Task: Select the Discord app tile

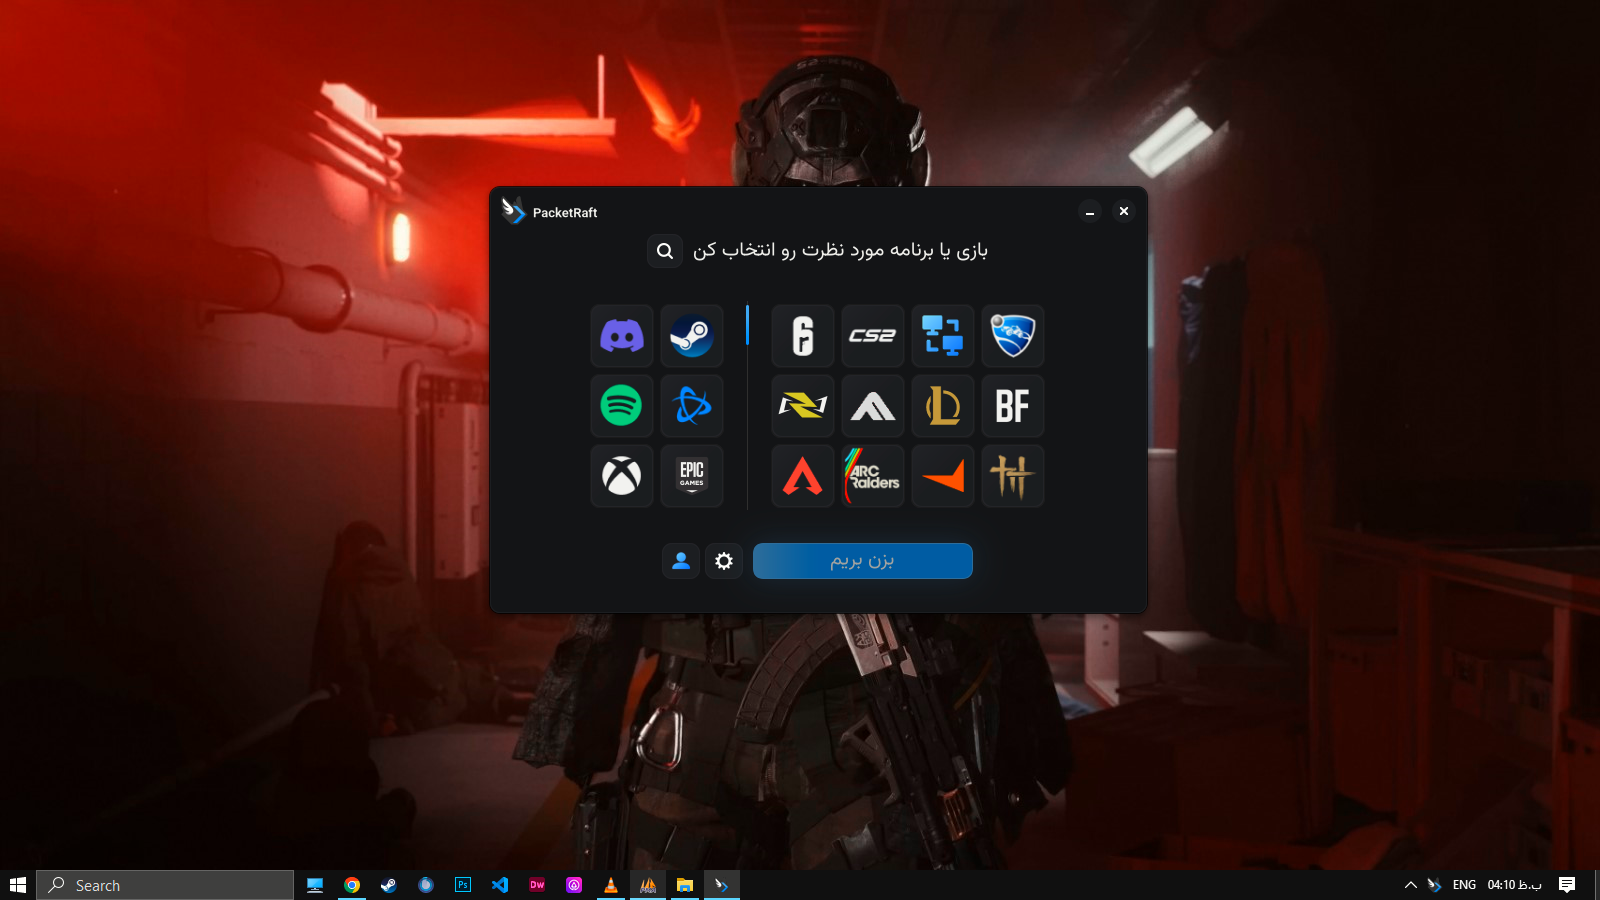Action: click(622, 336)
